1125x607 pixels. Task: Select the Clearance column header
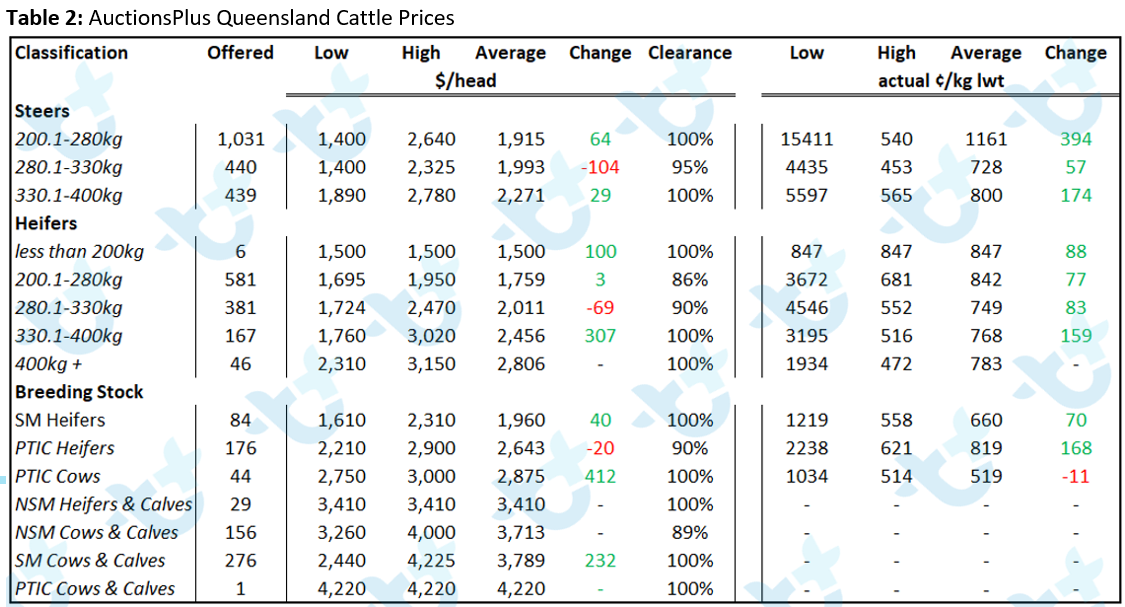click(689, 53)
